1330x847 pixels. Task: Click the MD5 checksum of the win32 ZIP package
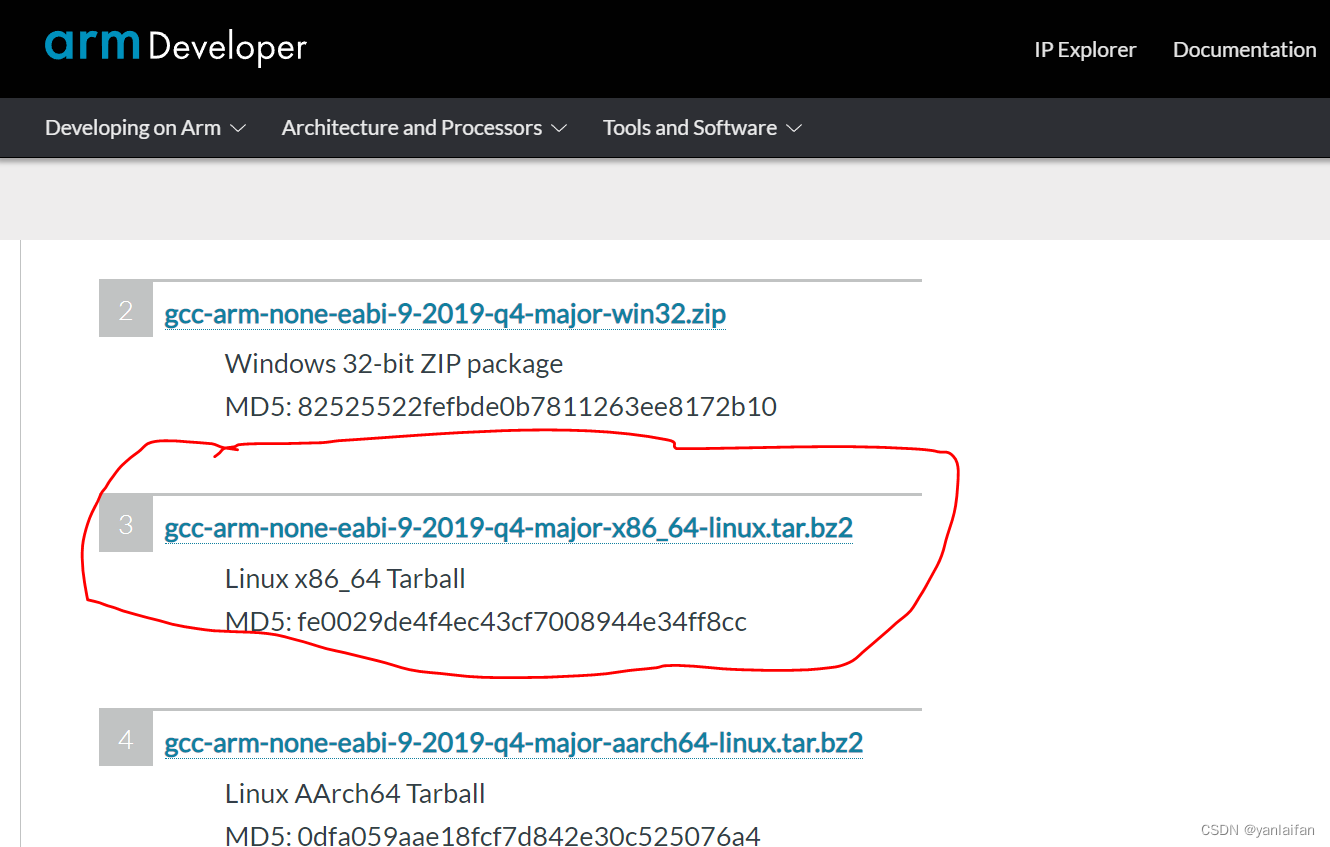click(500, 407)
